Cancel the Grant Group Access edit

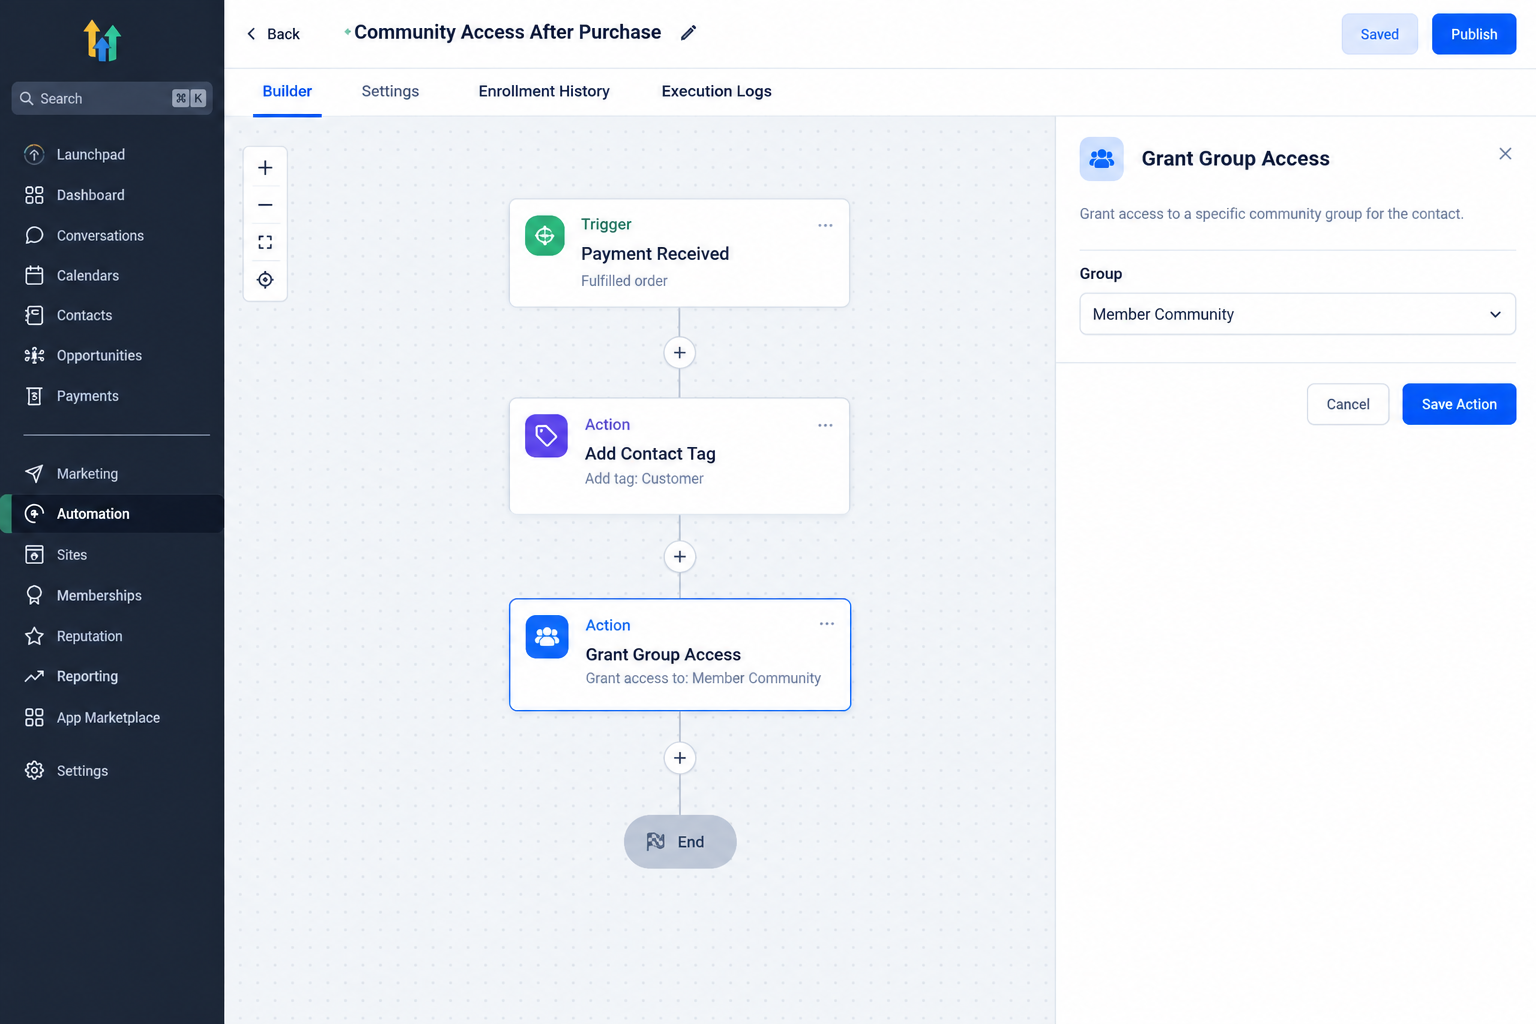(1347, 404)
